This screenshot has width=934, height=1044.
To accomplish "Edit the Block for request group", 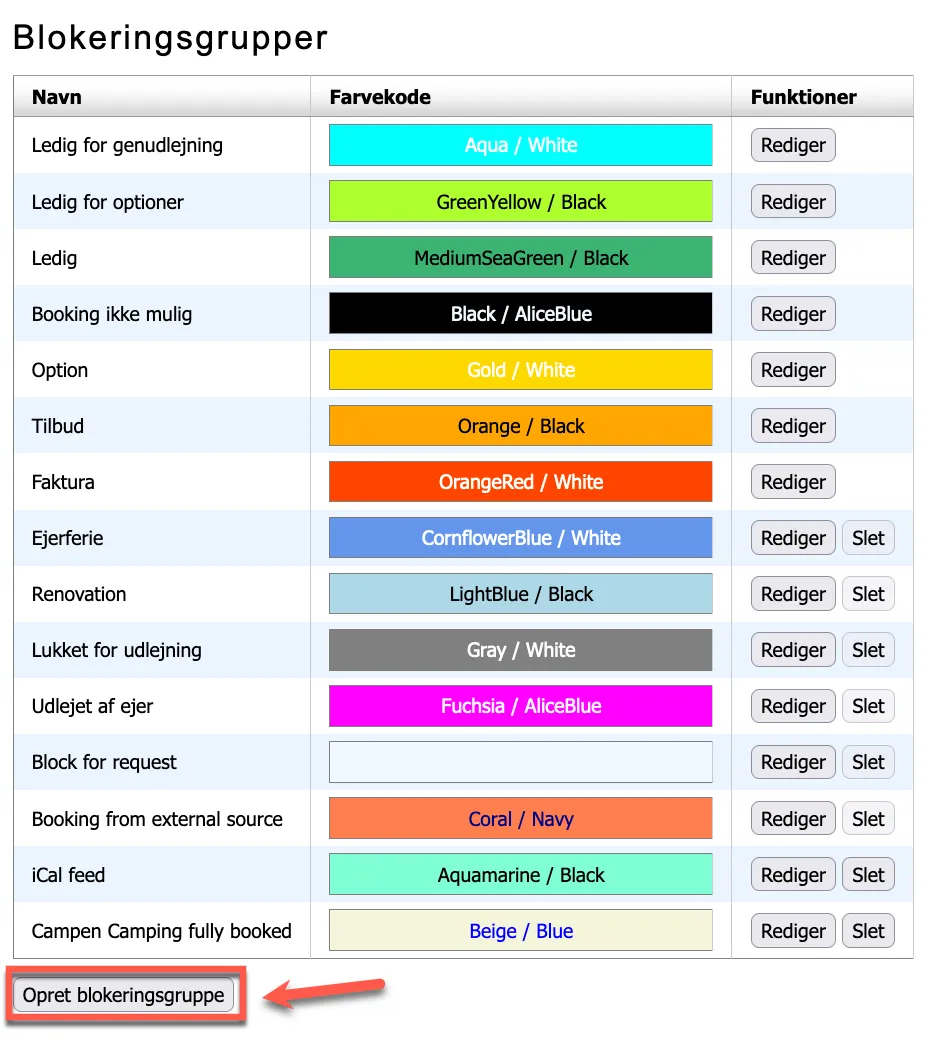I will pyautogui.click(x=793, y=762).
